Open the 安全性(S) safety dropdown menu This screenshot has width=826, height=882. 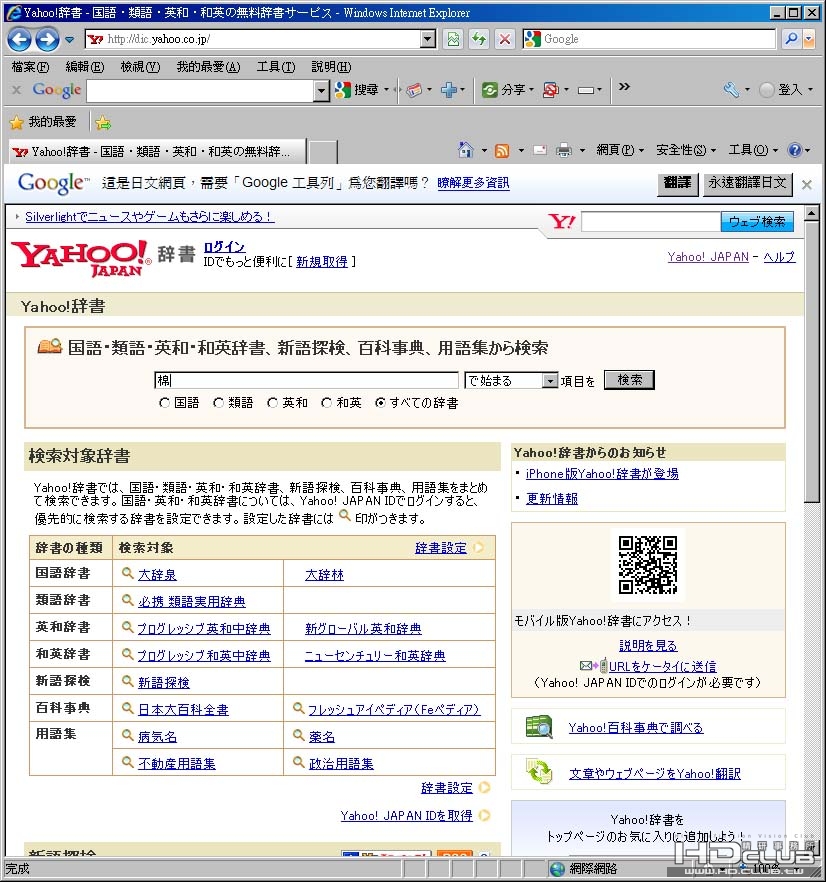686,150
